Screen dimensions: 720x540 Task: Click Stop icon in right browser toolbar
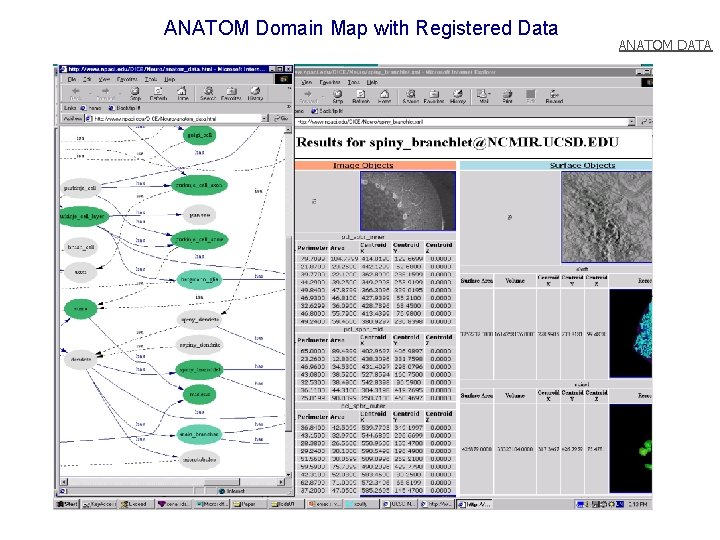[338, 96]
